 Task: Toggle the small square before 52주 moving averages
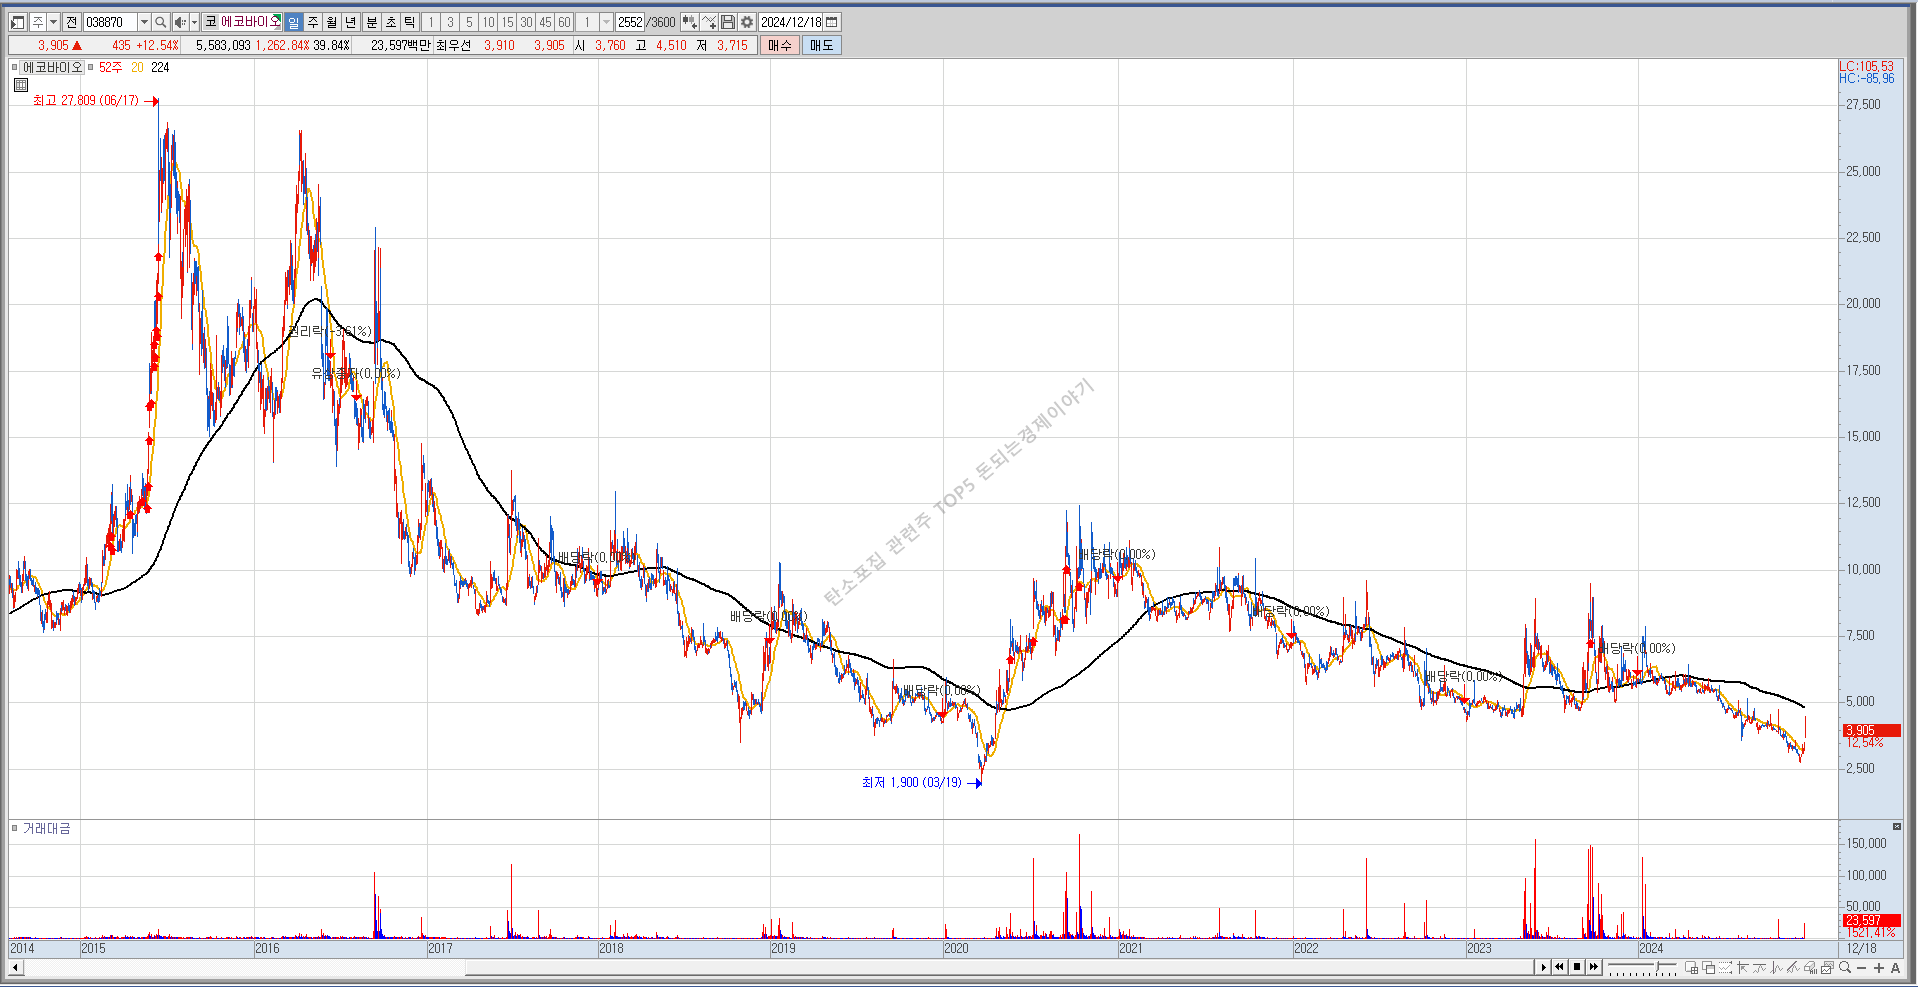click(x=90, y=67)
